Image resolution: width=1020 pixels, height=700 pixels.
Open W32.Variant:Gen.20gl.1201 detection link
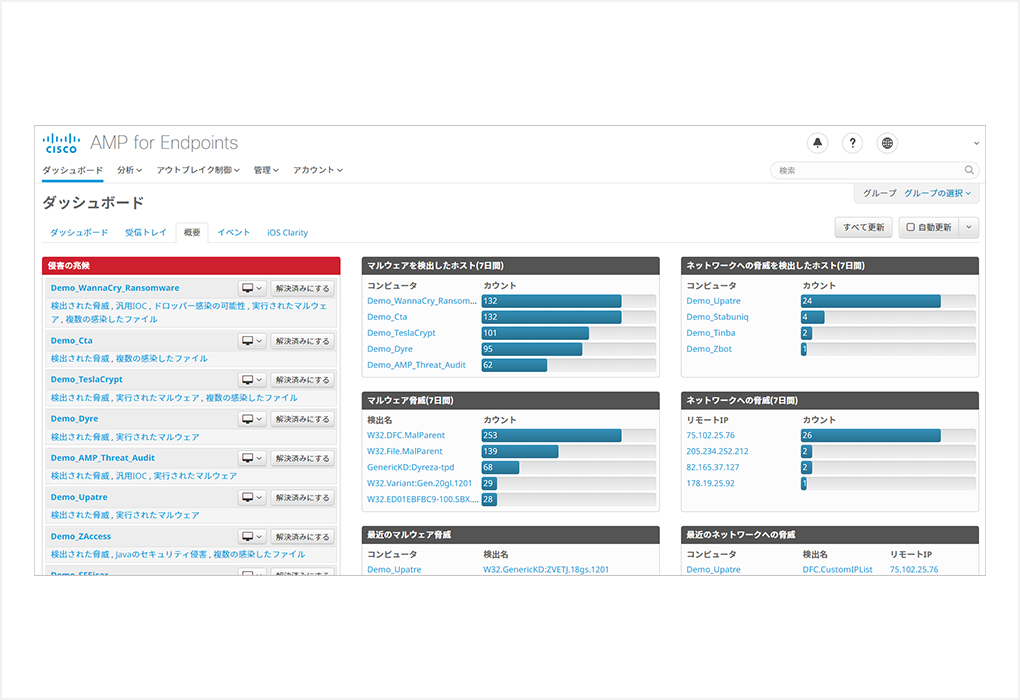(x=420, y=483)
